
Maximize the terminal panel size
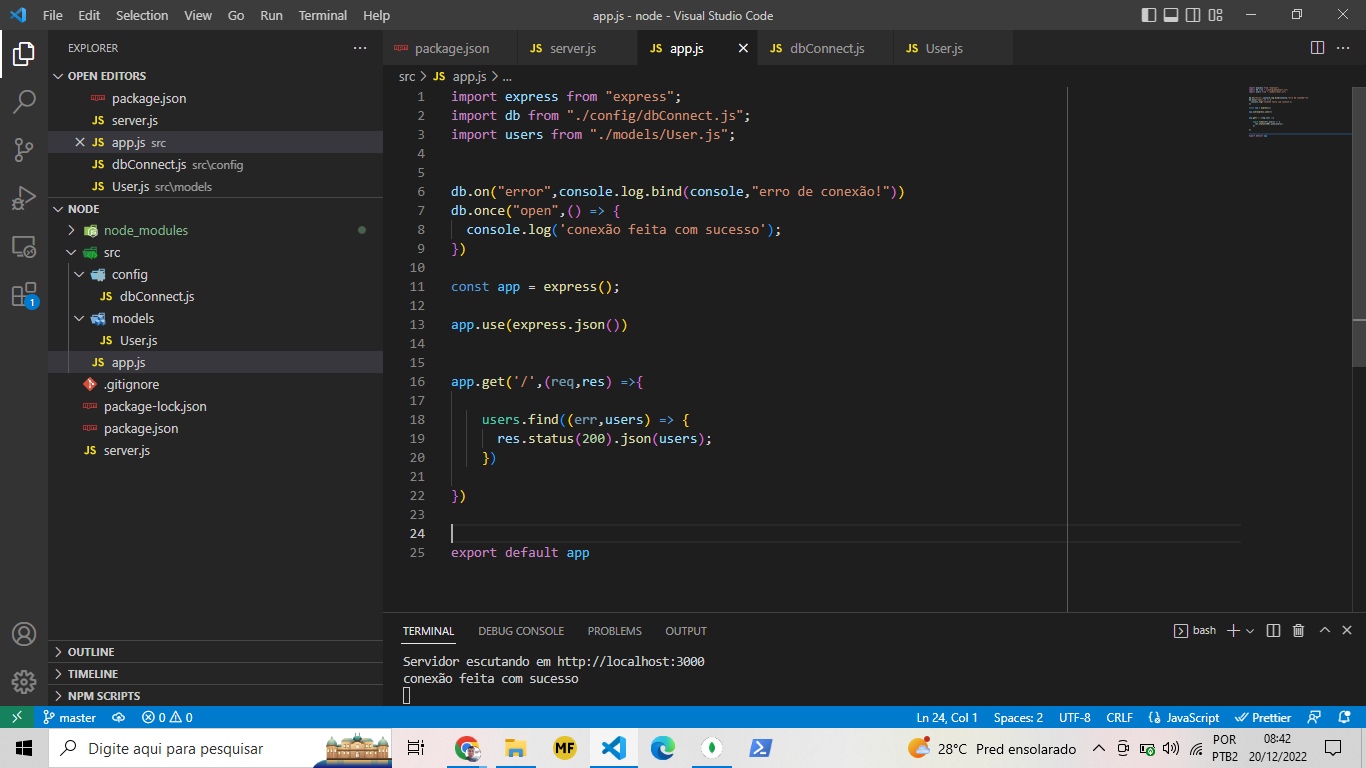pyautogui.click(x=1325, y=631)
